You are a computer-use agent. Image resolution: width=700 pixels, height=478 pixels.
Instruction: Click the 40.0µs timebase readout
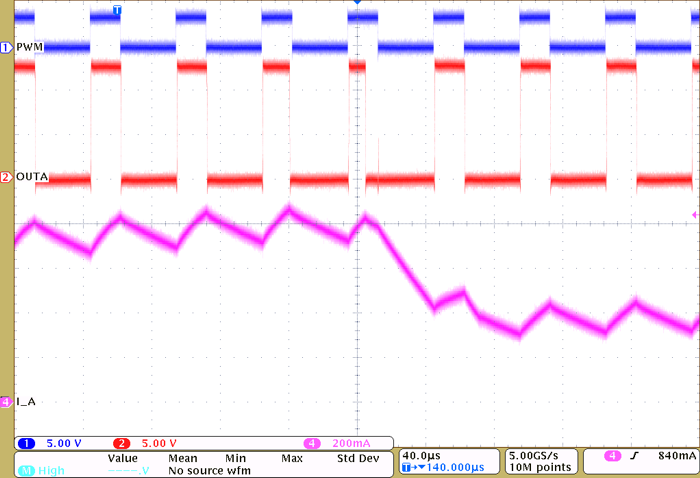(x=421, y=456)
